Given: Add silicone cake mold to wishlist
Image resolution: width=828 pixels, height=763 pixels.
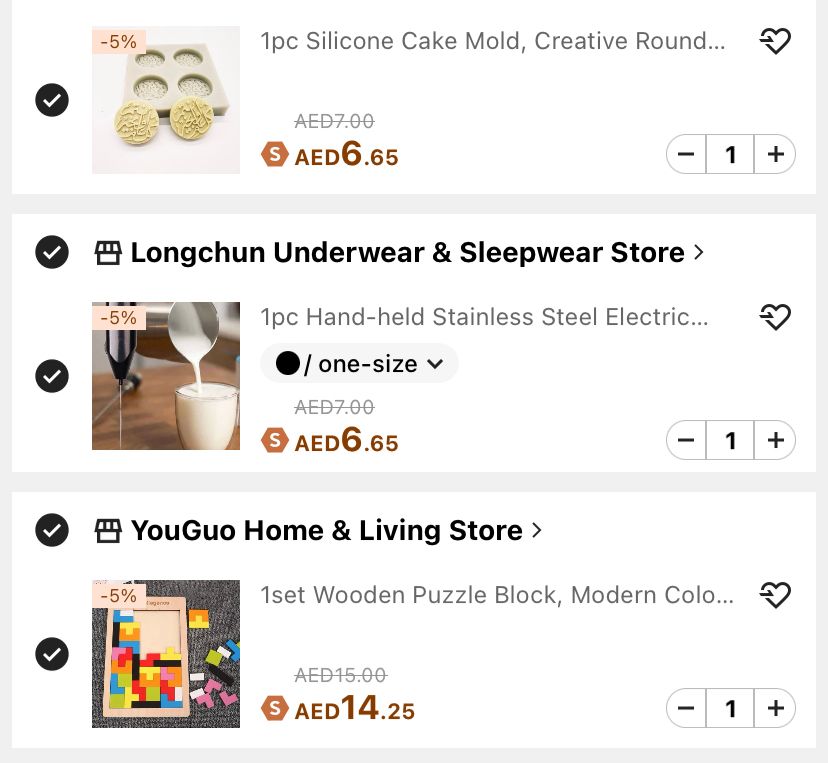Looking at the screenshot, I should pos(775,41).
